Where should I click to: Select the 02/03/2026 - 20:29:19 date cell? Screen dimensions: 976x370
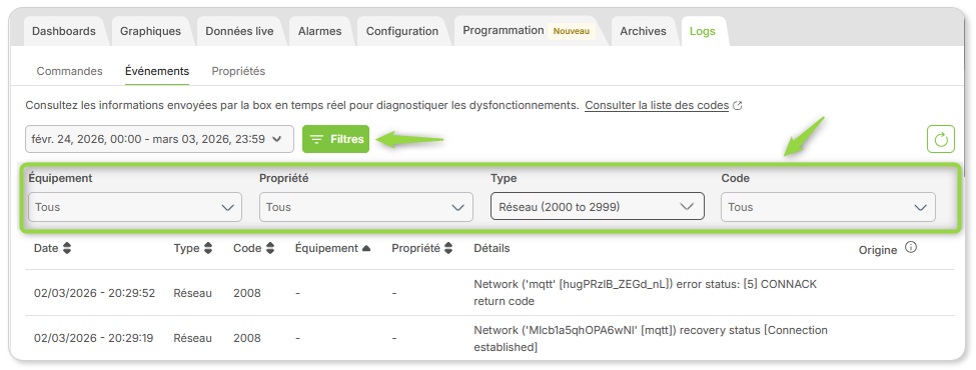point(94,338)
